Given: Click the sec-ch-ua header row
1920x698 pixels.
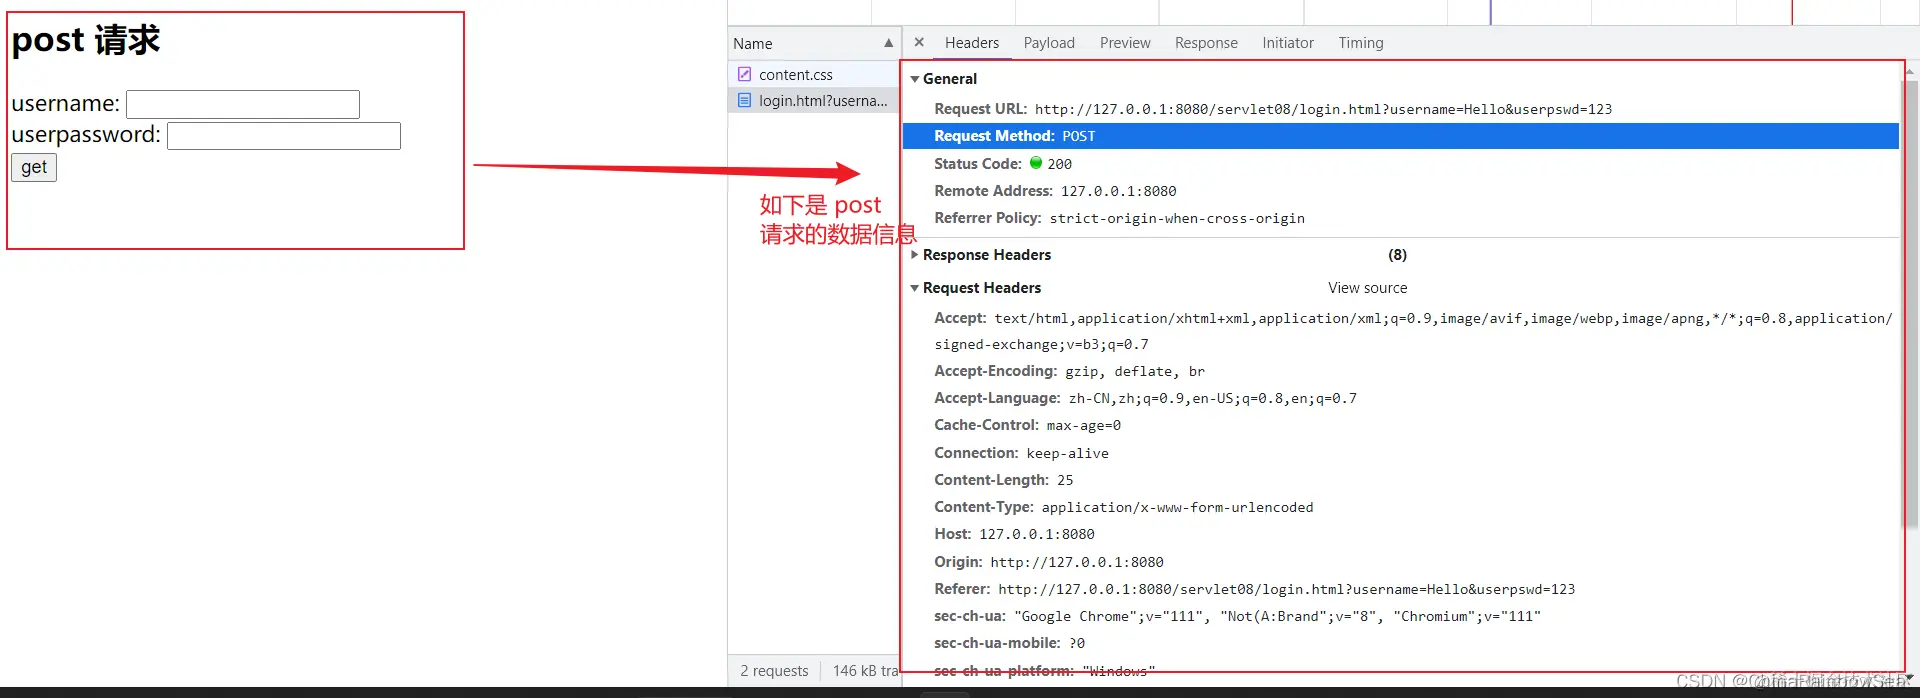Looking at the screenshot, I should pyautogui.click(x=1400, y=616).
